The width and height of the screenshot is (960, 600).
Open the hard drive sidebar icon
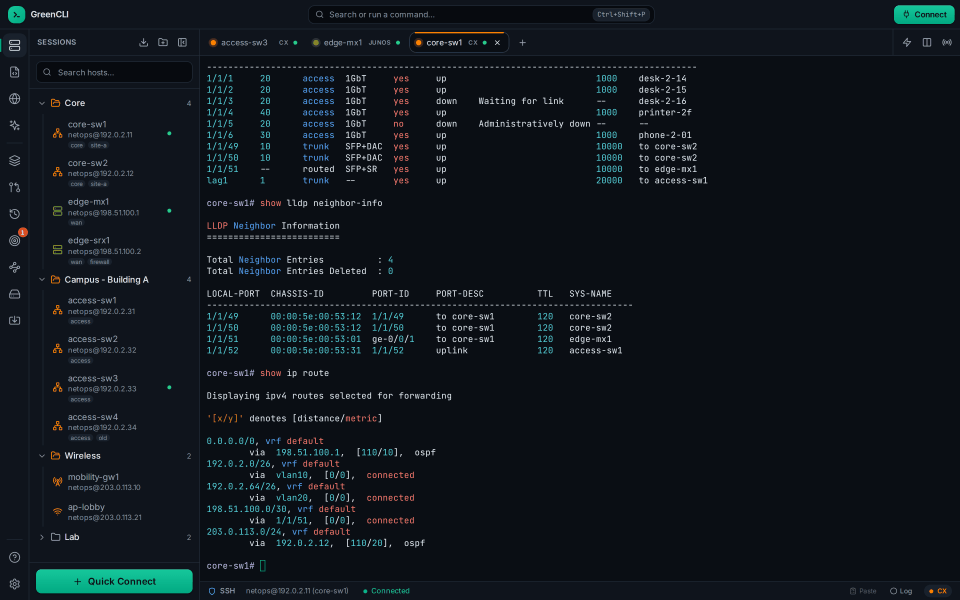15,294
